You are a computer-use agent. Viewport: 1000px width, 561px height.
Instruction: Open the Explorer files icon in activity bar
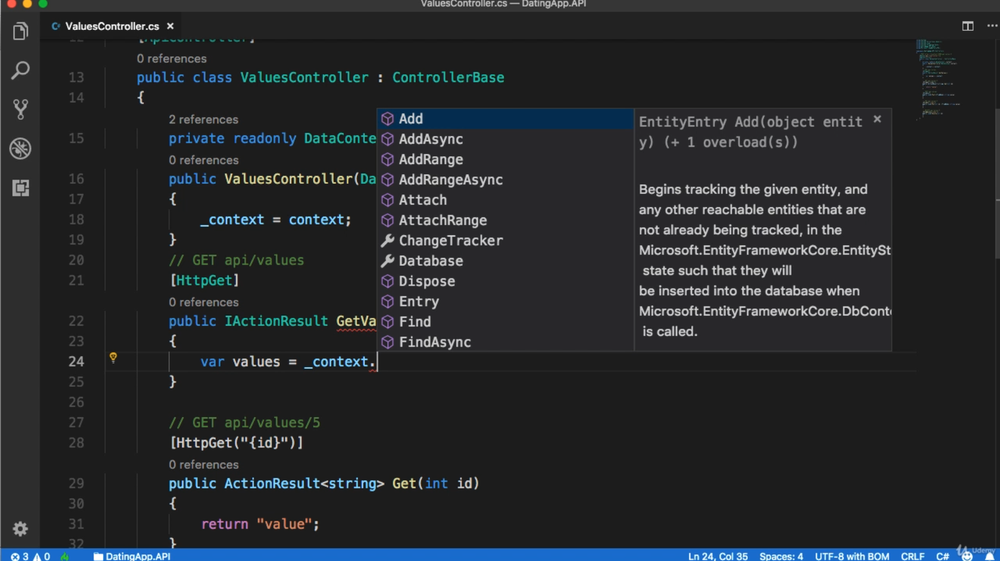click(x=20, y=31)
